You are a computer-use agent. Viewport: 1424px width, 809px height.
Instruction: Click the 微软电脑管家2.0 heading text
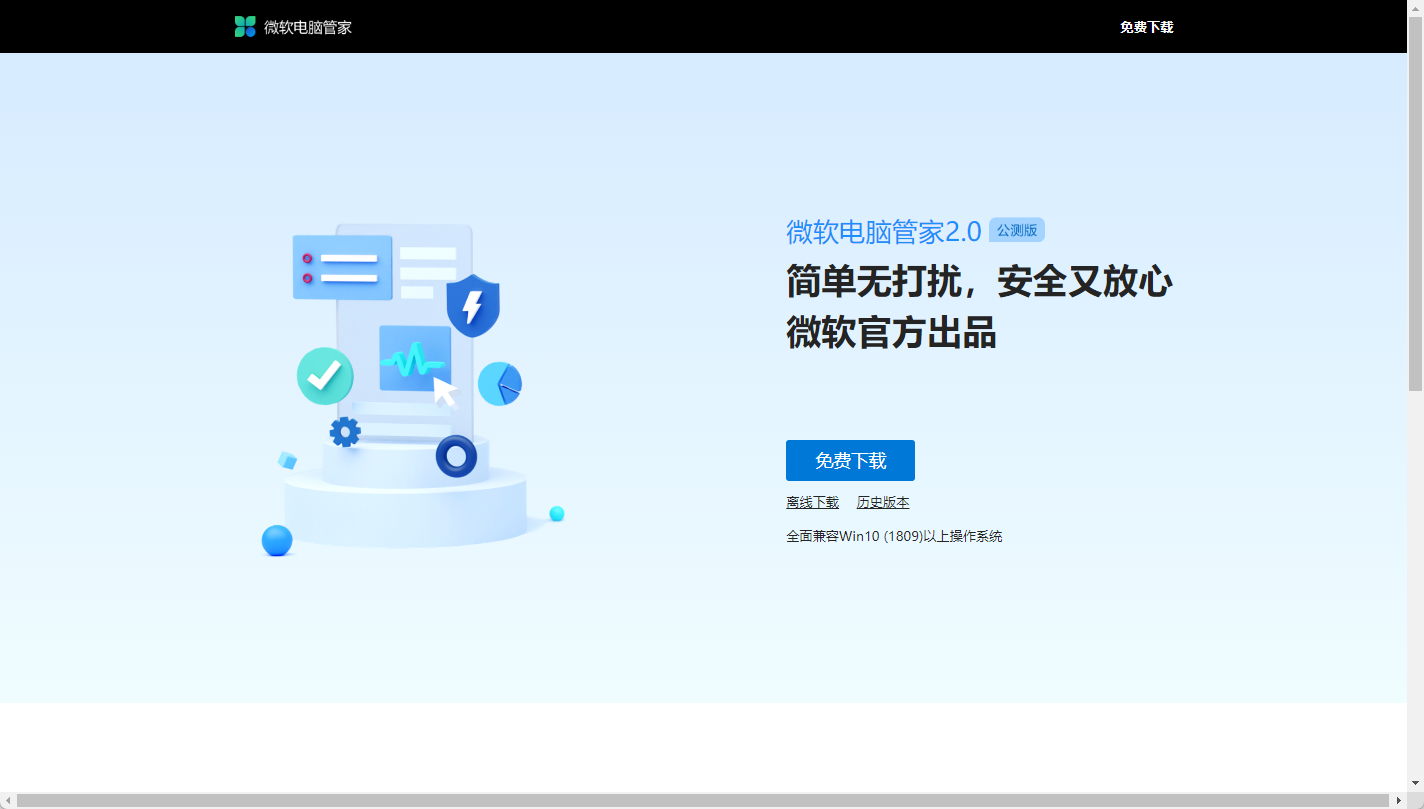(x=884, y=232)
